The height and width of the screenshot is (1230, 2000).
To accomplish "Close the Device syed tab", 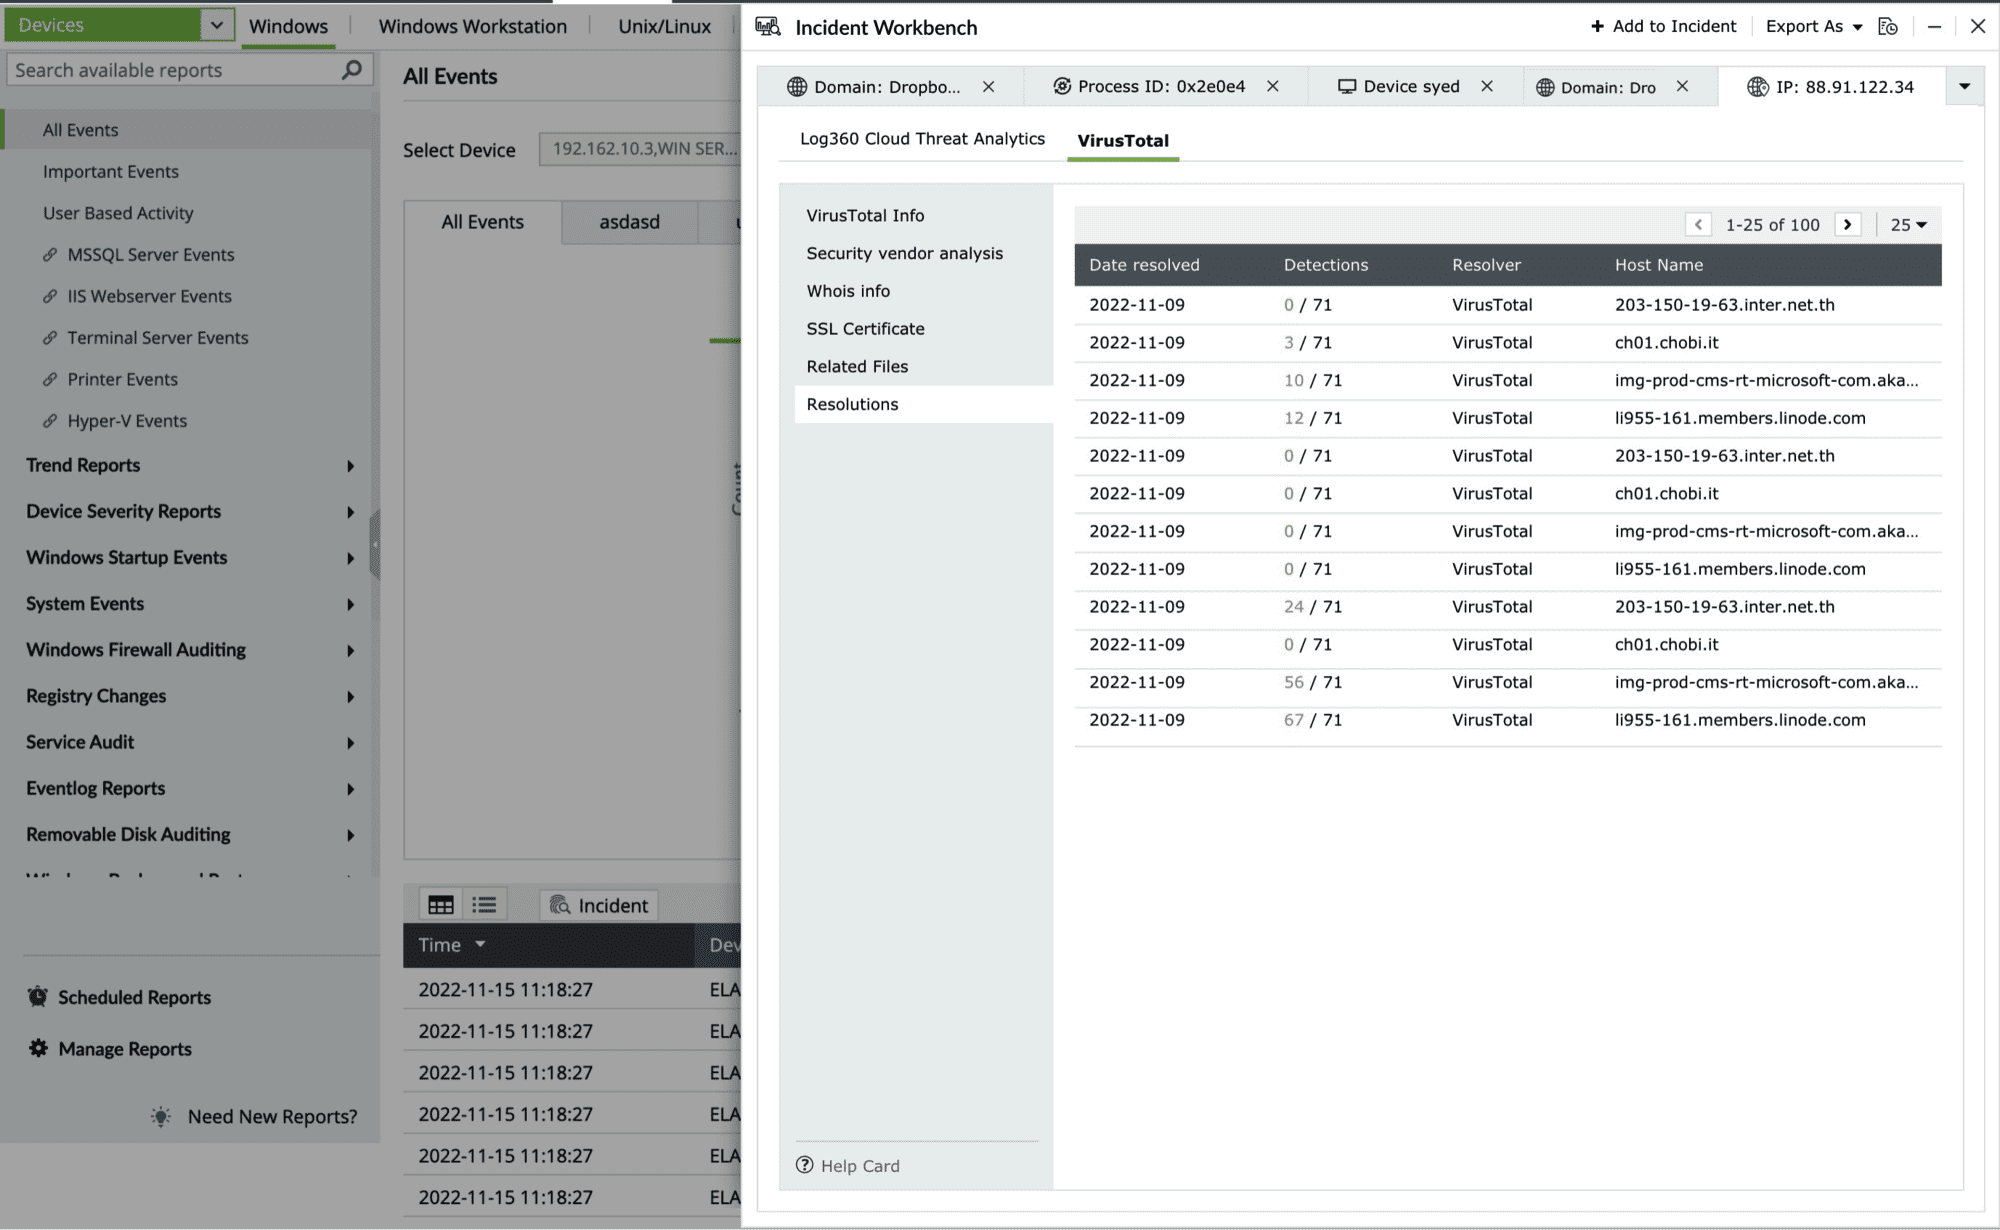I will tap(1487, 87).
